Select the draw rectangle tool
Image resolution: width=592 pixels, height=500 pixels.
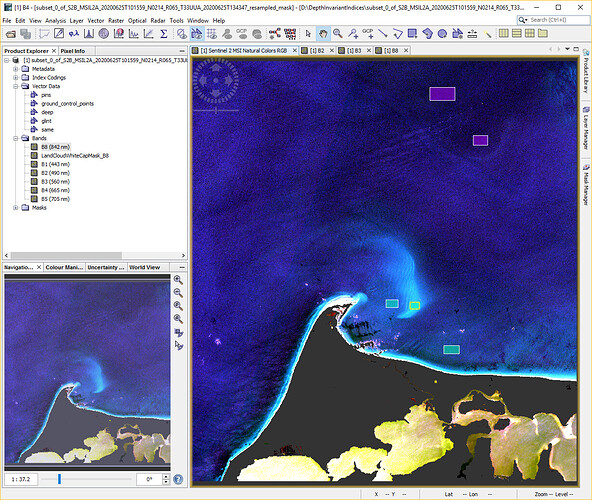[412, 34]
